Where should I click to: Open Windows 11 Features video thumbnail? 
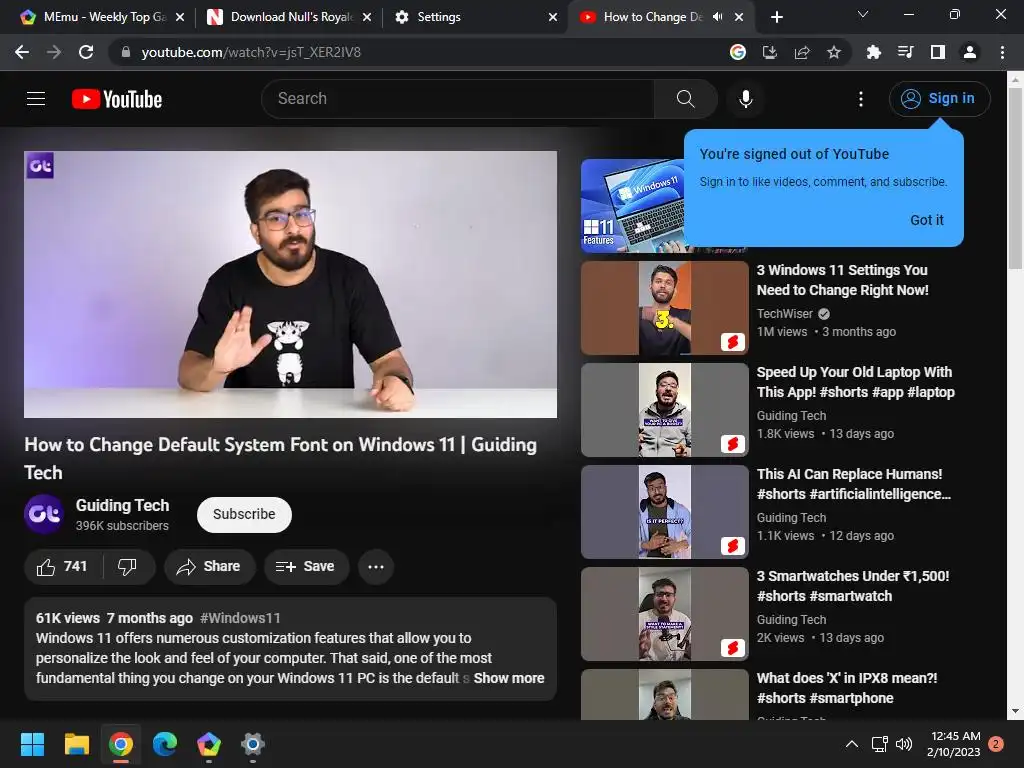(x=632, y=206)
